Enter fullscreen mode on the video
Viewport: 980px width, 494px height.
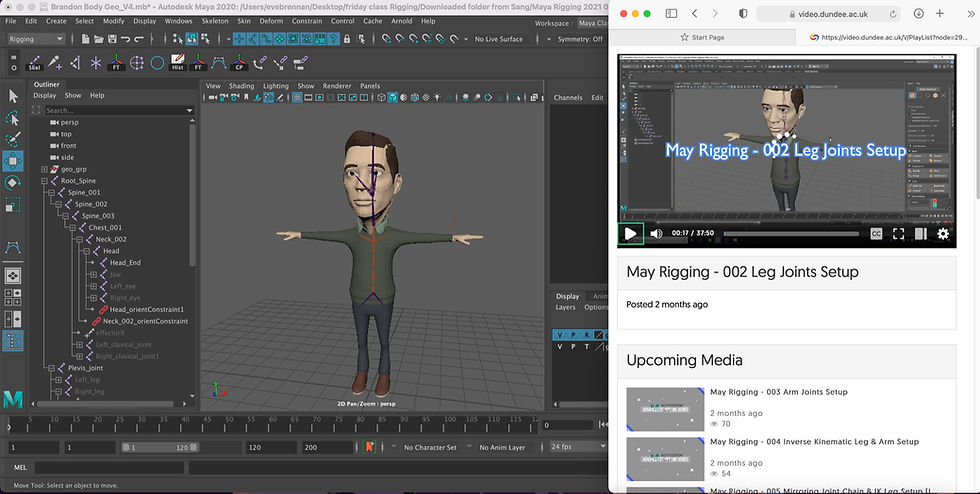898,233
